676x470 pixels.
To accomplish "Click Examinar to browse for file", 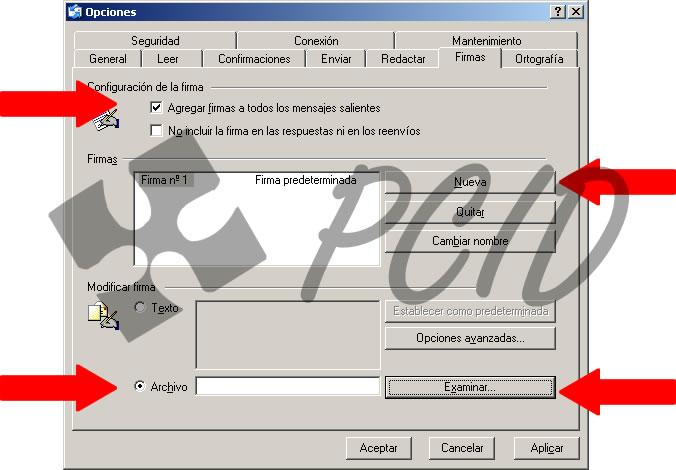I will [469, 387].
